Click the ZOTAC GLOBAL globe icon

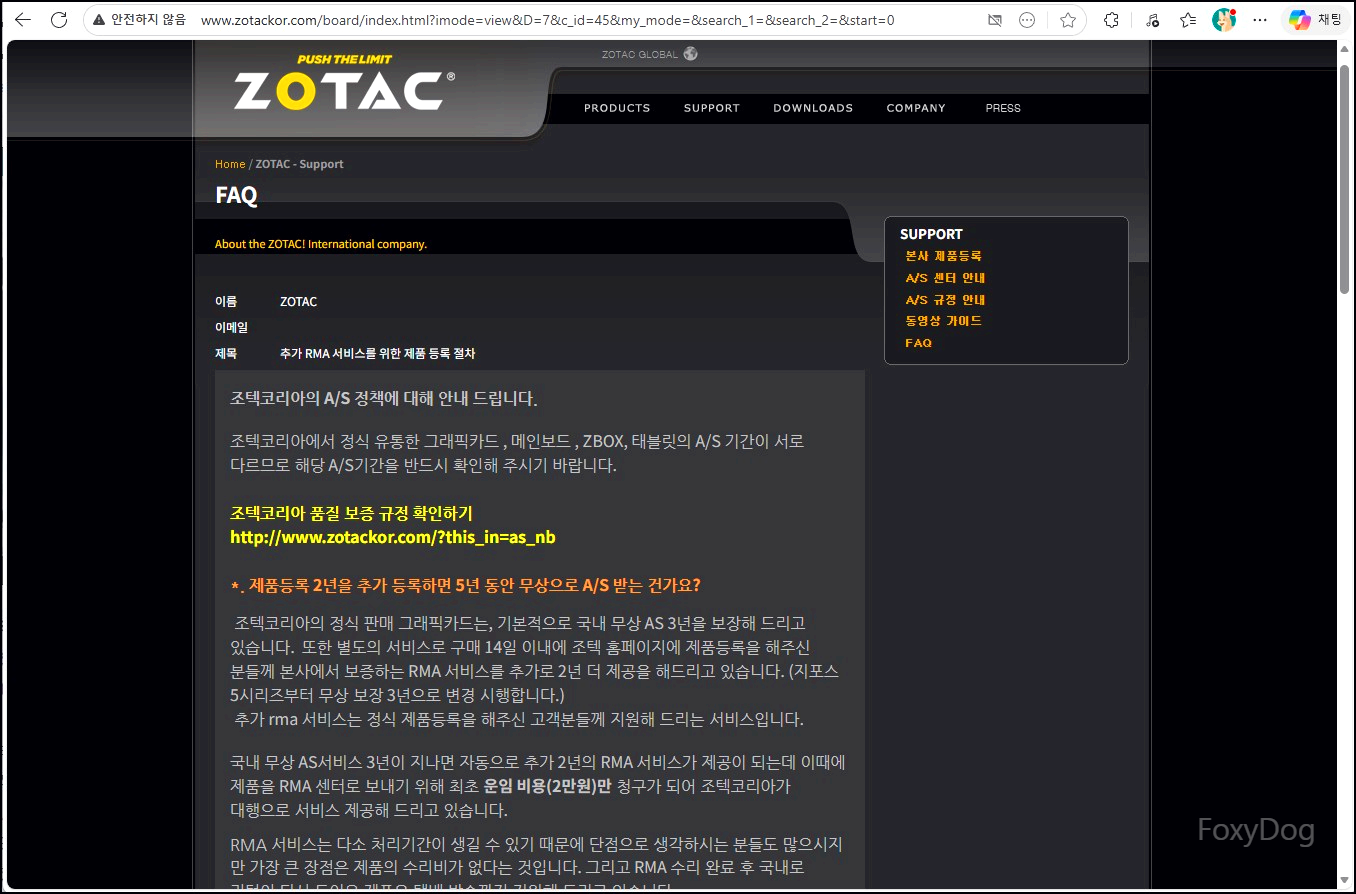[690, 54]
